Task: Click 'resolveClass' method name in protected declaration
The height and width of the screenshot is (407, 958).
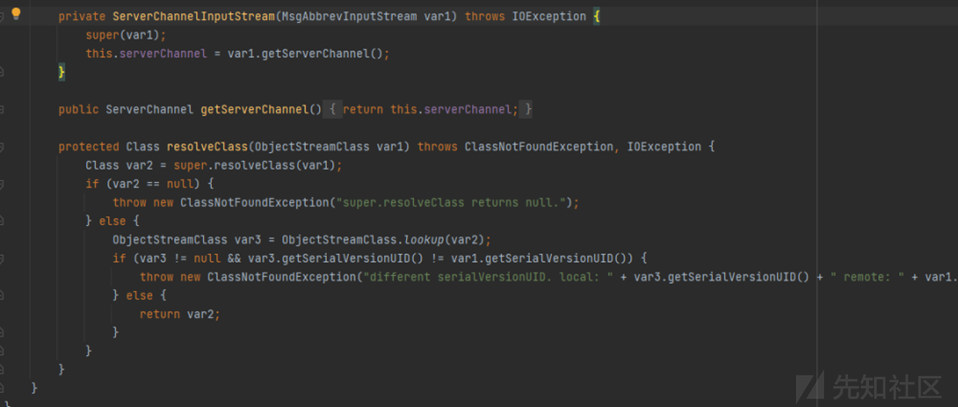Action: (207, 147)
